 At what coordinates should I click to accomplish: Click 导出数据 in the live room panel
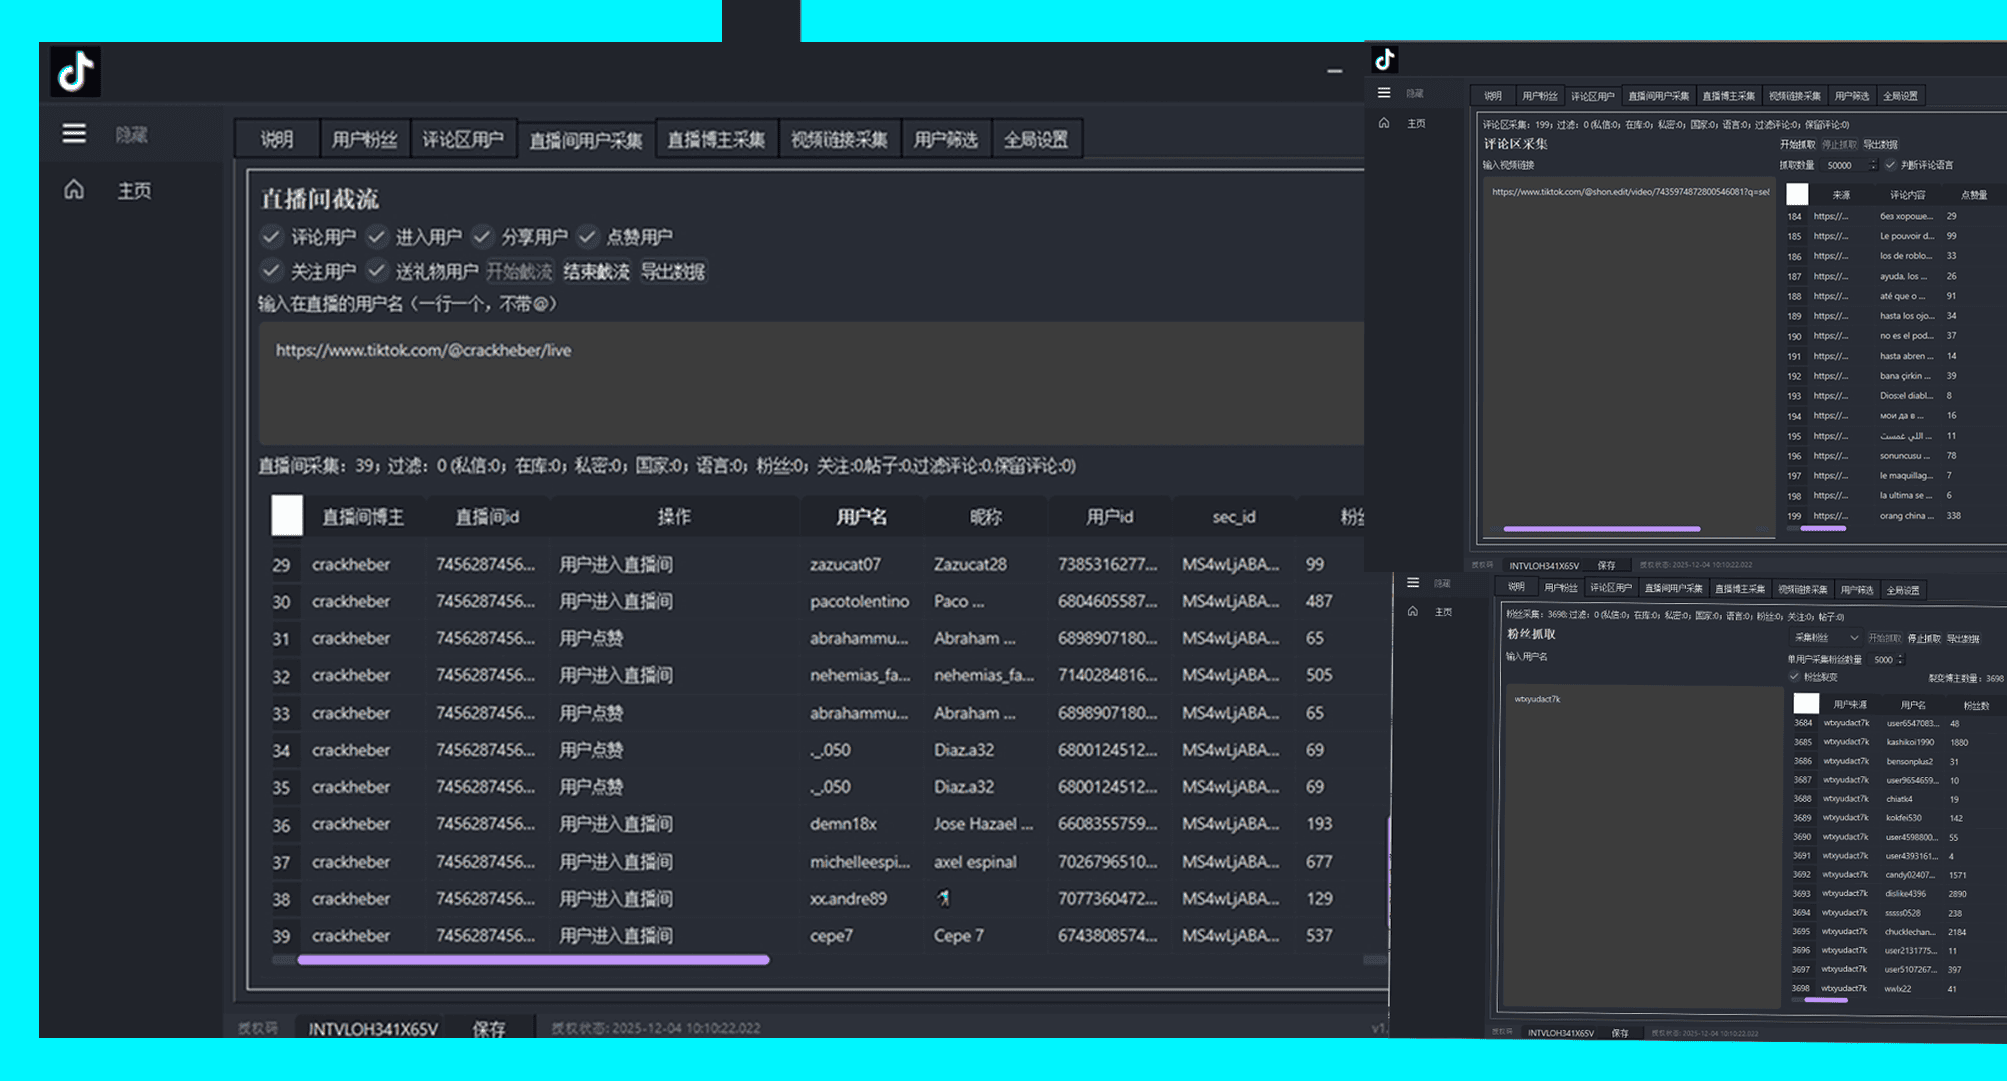coord(672,271)
